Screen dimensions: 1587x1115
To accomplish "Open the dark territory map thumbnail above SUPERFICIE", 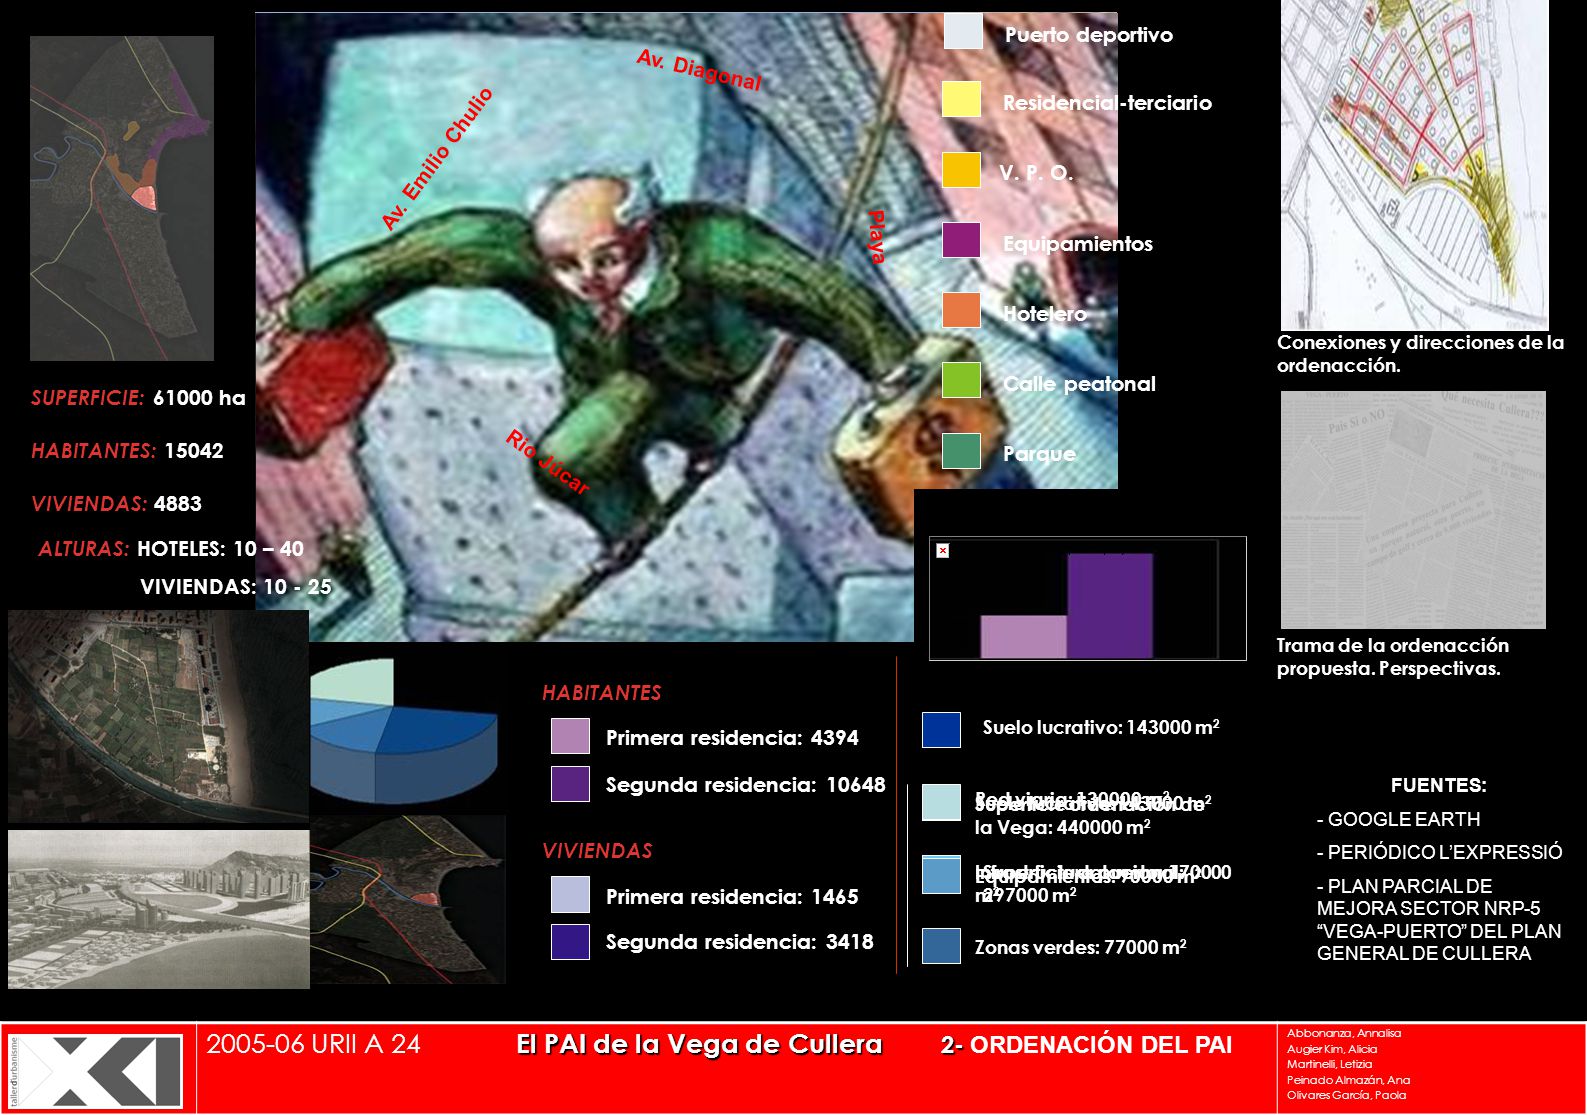I will [x=122, y=198].
